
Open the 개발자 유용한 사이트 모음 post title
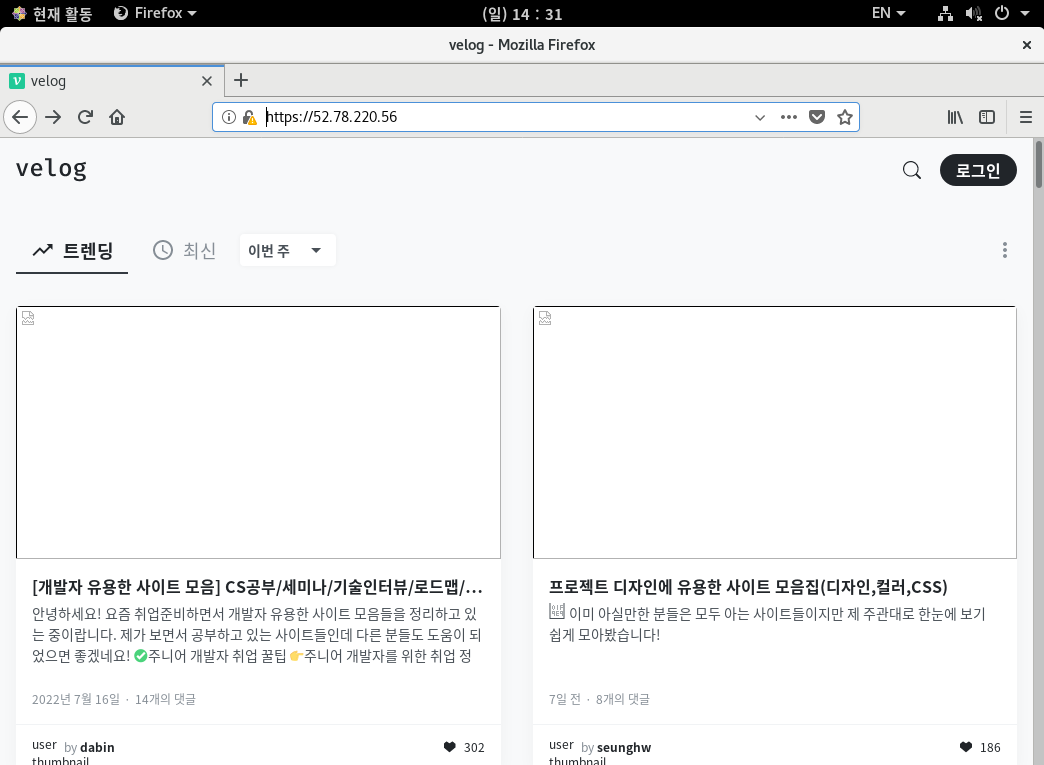[x=258, y=587]
